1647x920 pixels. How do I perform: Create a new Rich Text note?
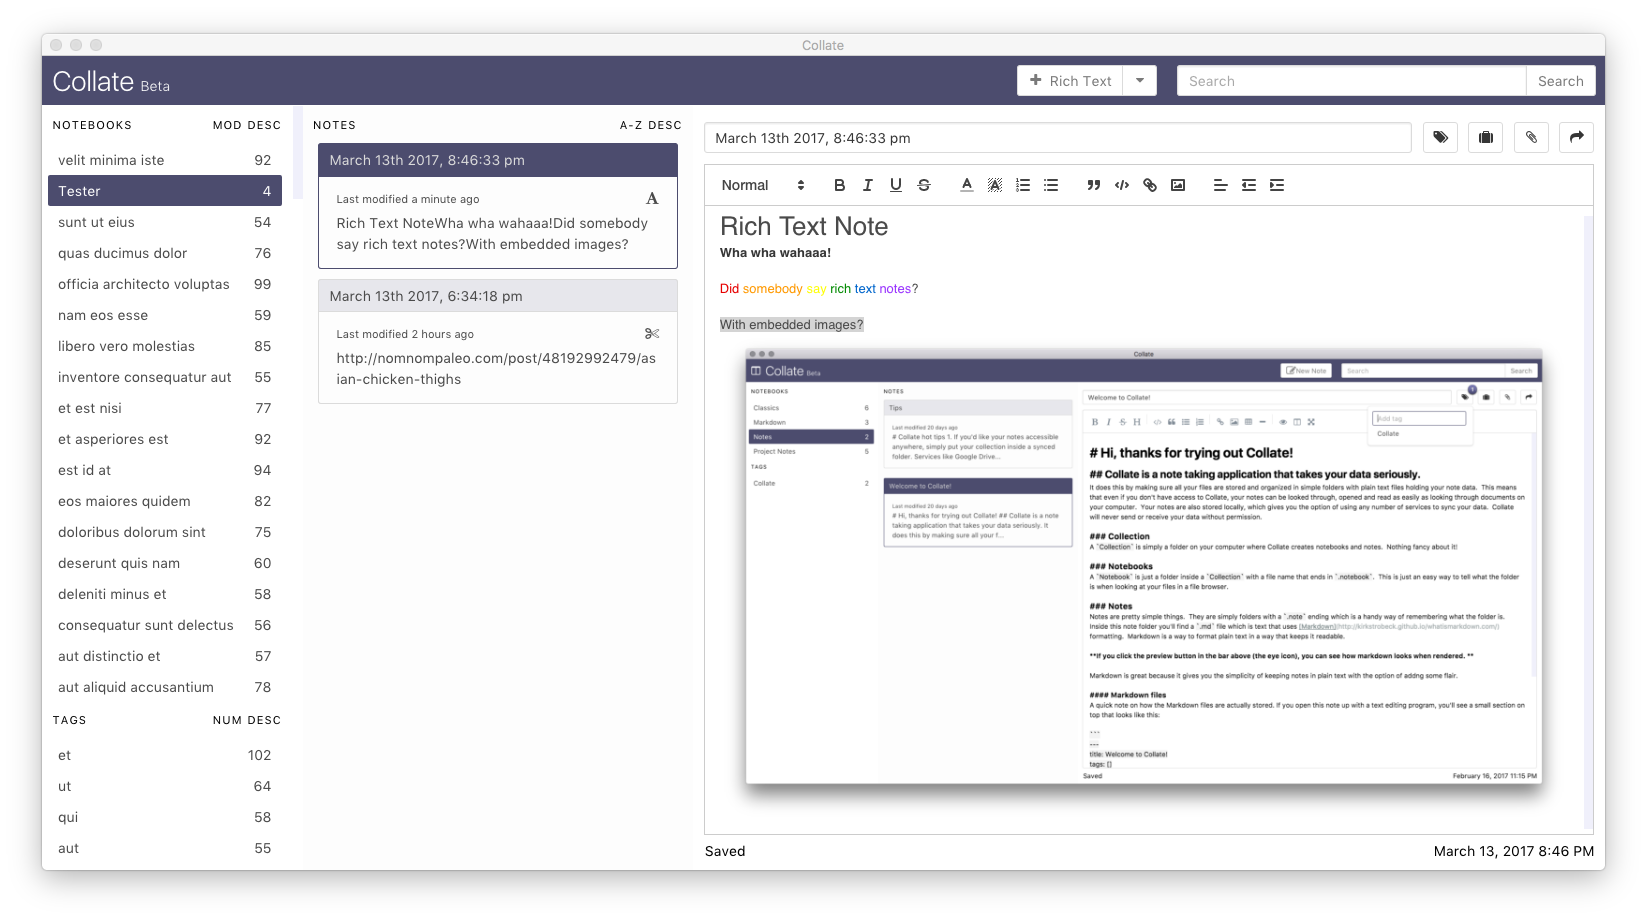[x=1070, y=81]
